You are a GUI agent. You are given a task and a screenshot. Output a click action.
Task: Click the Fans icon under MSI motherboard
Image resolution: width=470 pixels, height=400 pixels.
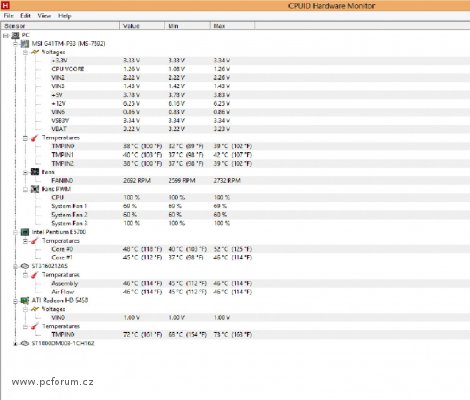click(x=35, y=172)
